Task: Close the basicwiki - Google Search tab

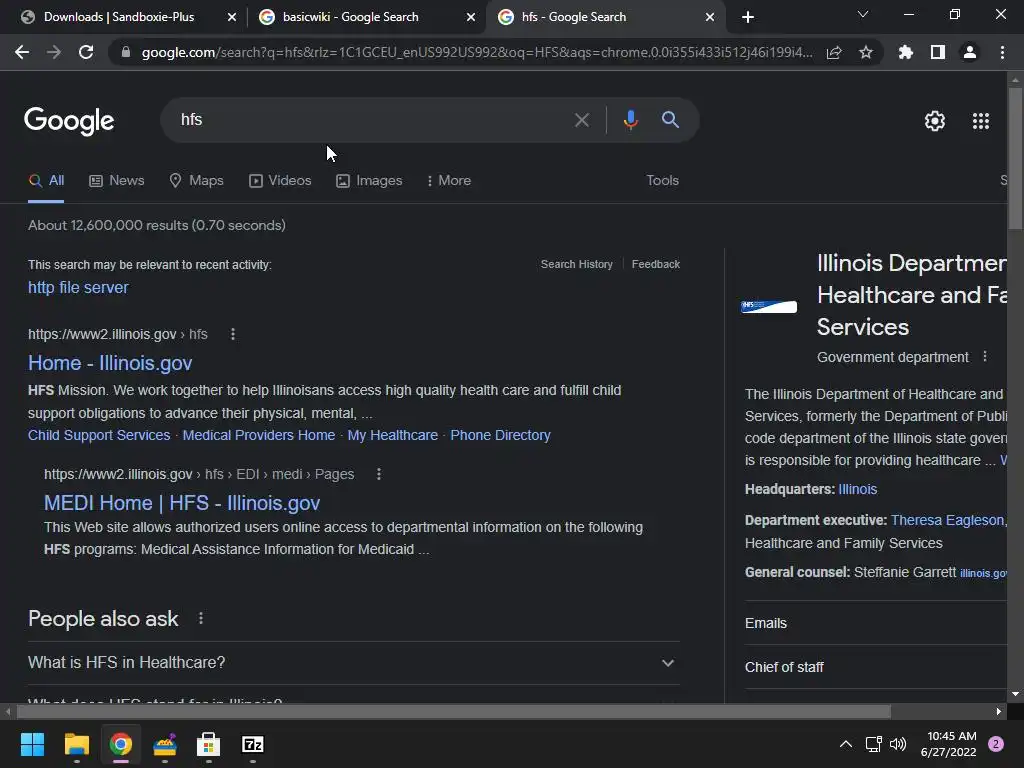Action: pos(471,17)
